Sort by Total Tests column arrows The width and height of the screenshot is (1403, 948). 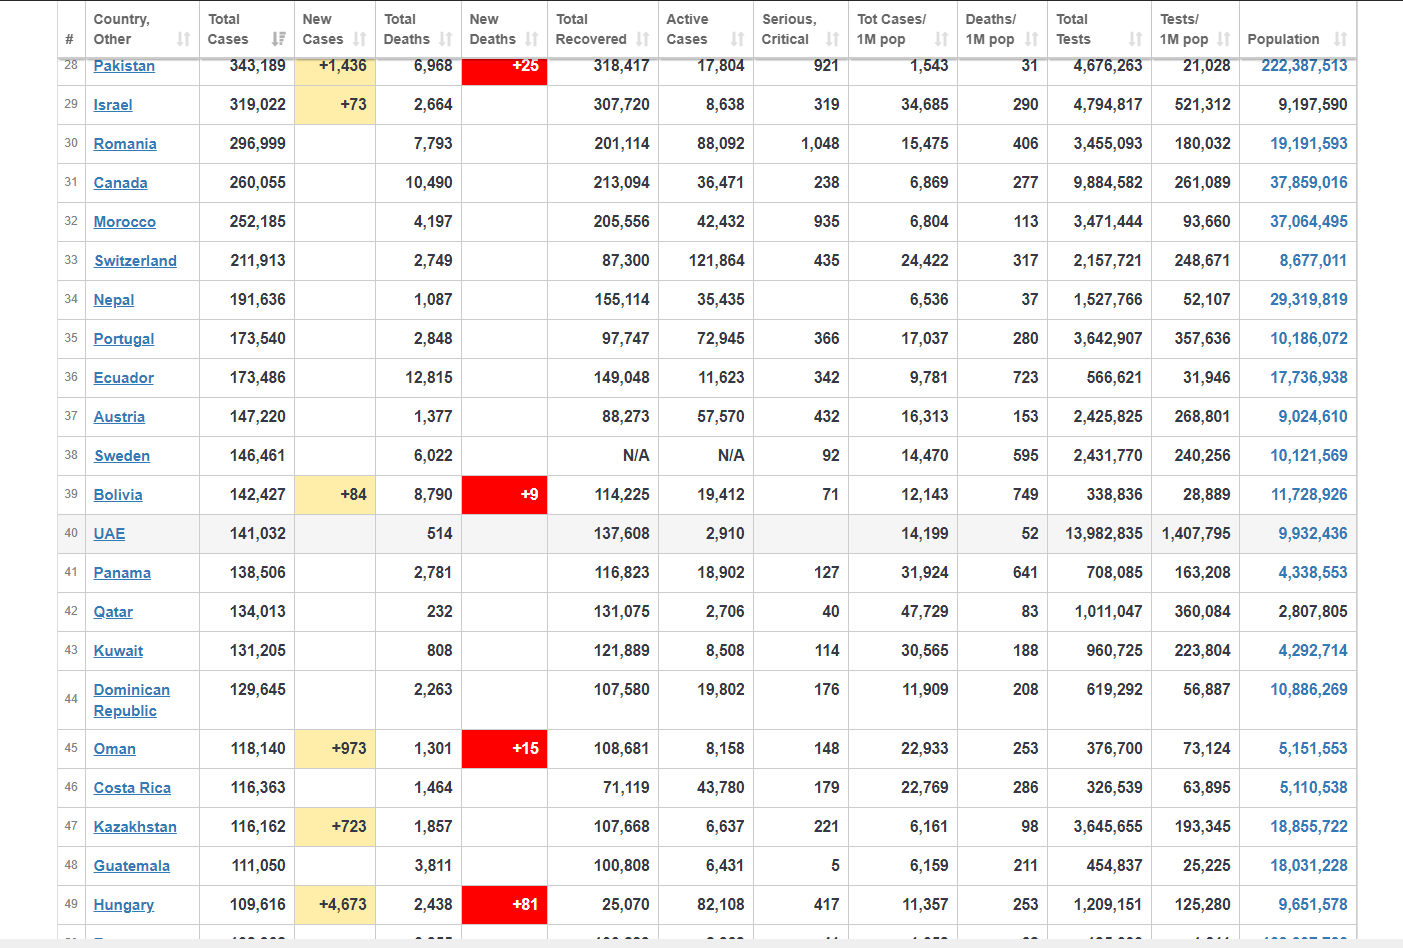[x=1135, y=39]
